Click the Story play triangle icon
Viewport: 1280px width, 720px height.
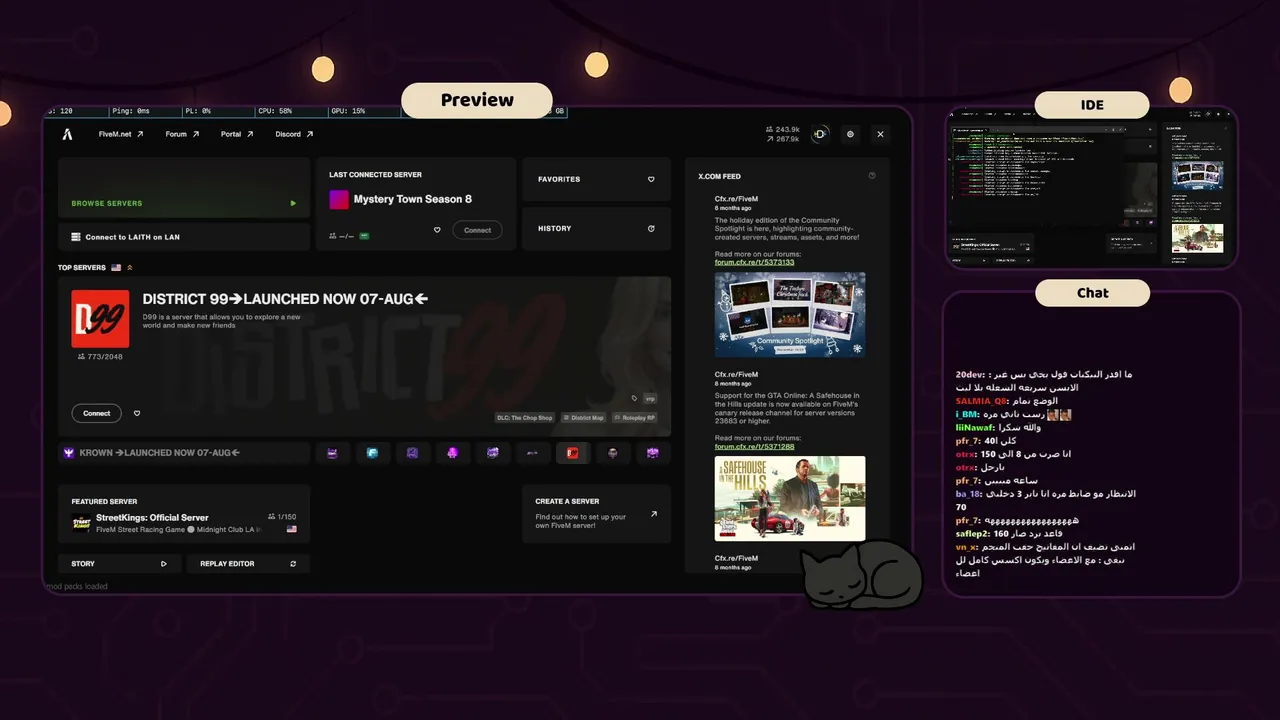tap(164, 564)
